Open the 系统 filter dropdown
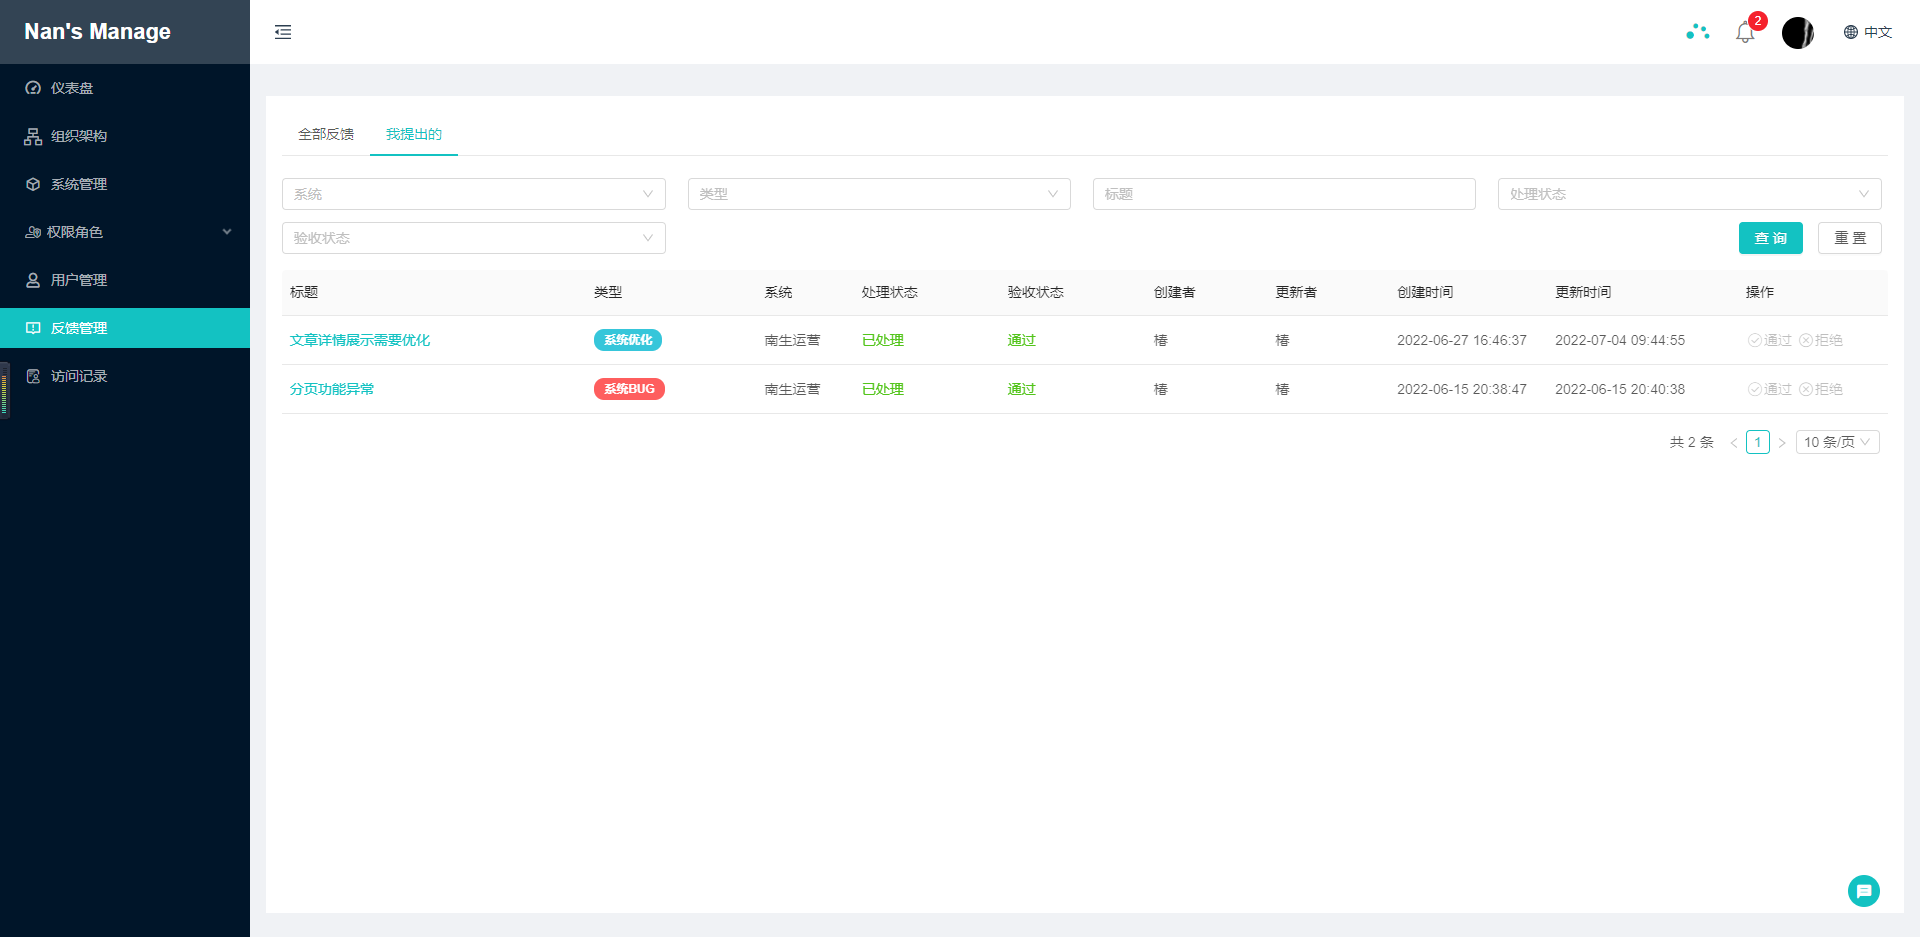Screen dimensions: 1920x937 tap(473, 194)
